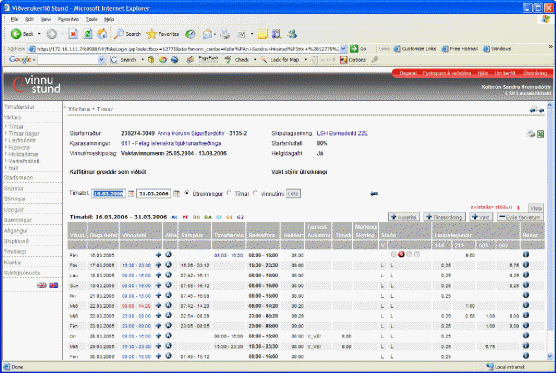Click the plus icon in 17.03.2006 row
Screen dimensions: 556x373
159,265
